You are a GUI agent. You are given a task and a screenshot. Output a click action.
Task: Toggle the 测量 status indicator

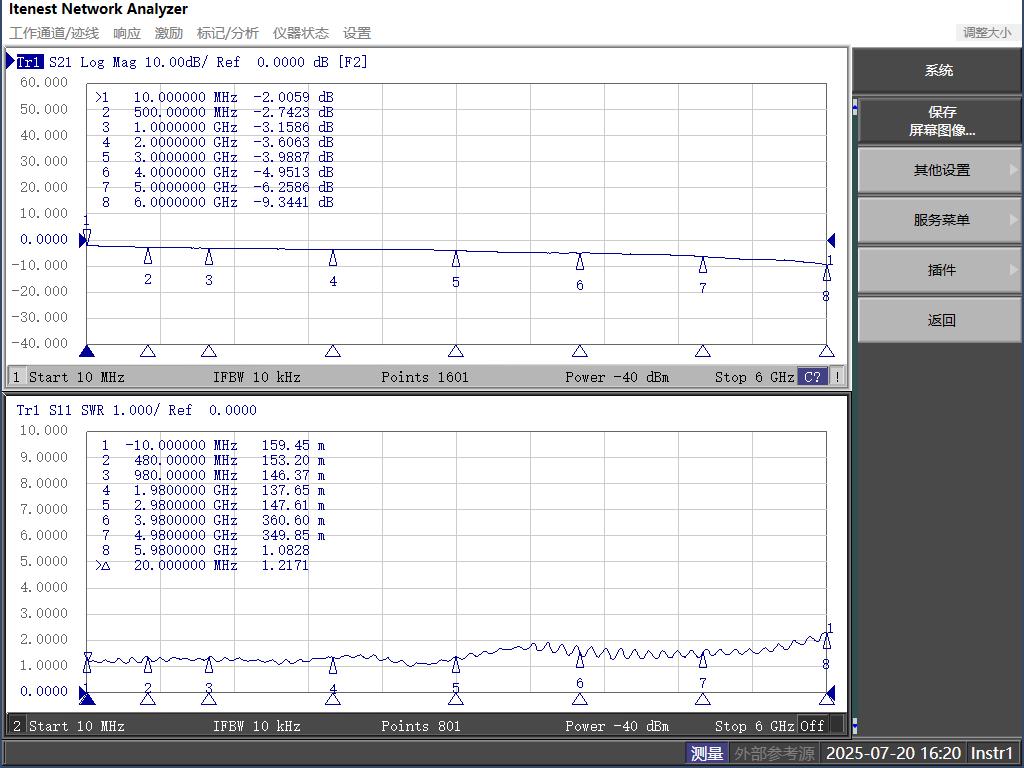(x=706, y=753)
